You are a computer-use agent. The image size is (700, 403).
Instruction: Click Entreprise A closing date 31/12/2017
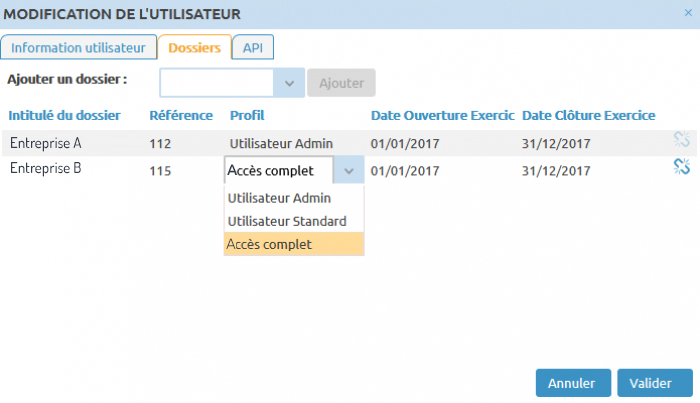pos(556,144)
